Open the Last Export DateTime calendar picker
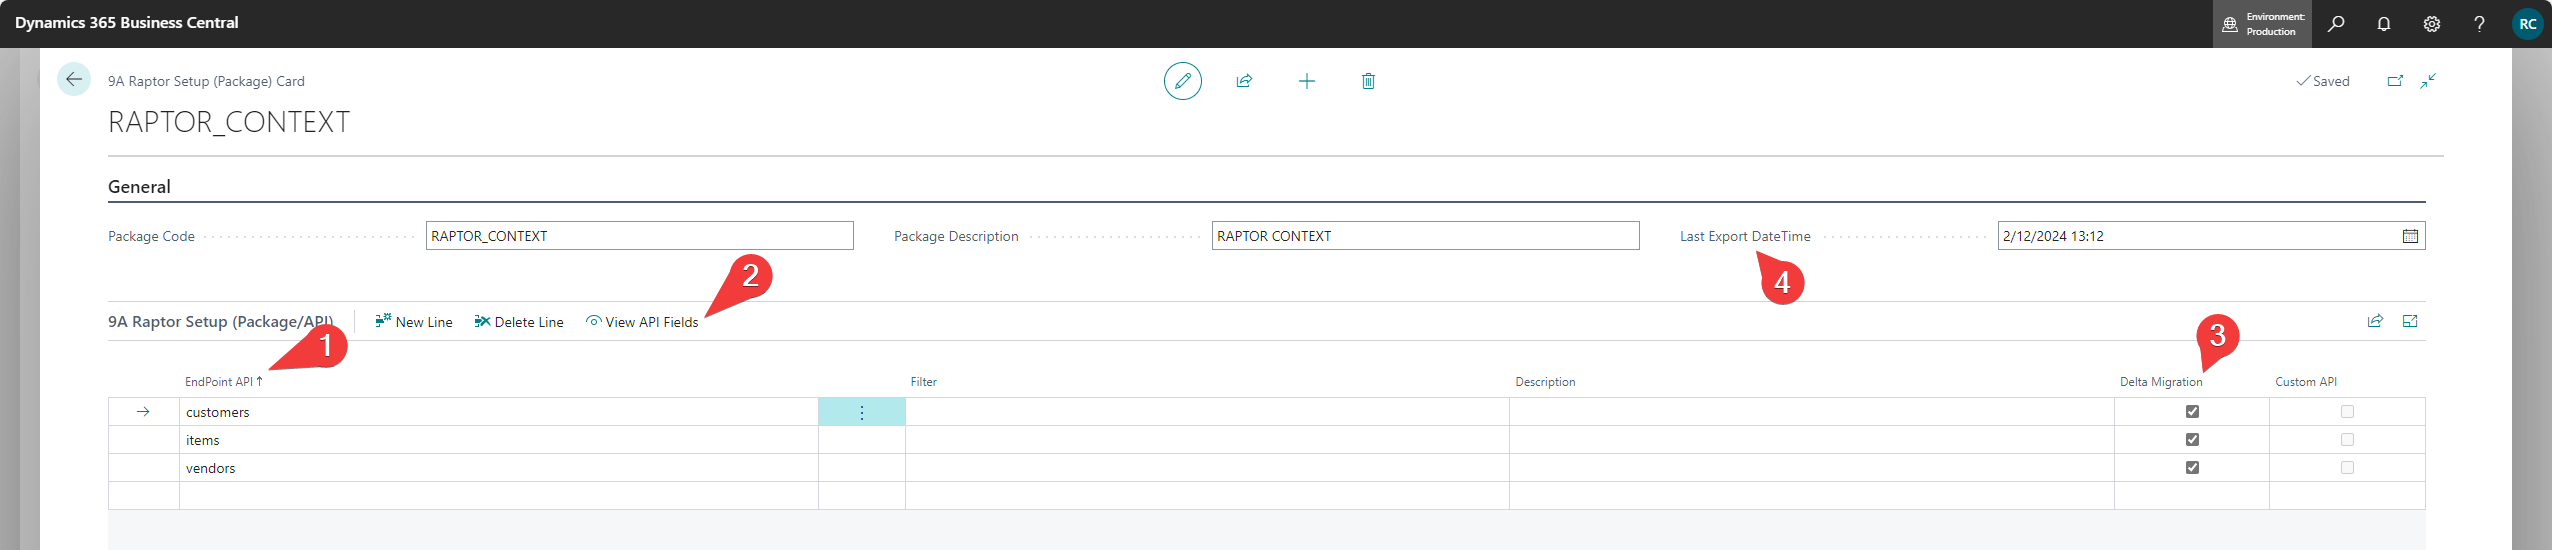Viewport: 2552px width, 550px height. point(2410,236)
